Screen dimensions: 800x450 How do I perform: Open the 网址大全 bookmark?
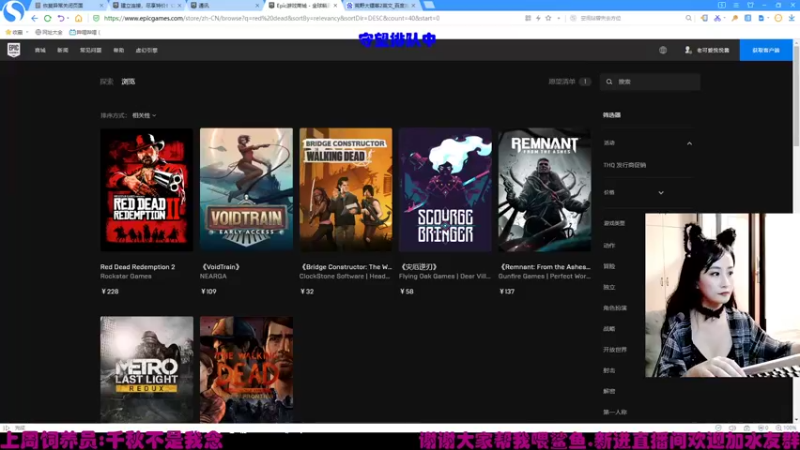49,32
